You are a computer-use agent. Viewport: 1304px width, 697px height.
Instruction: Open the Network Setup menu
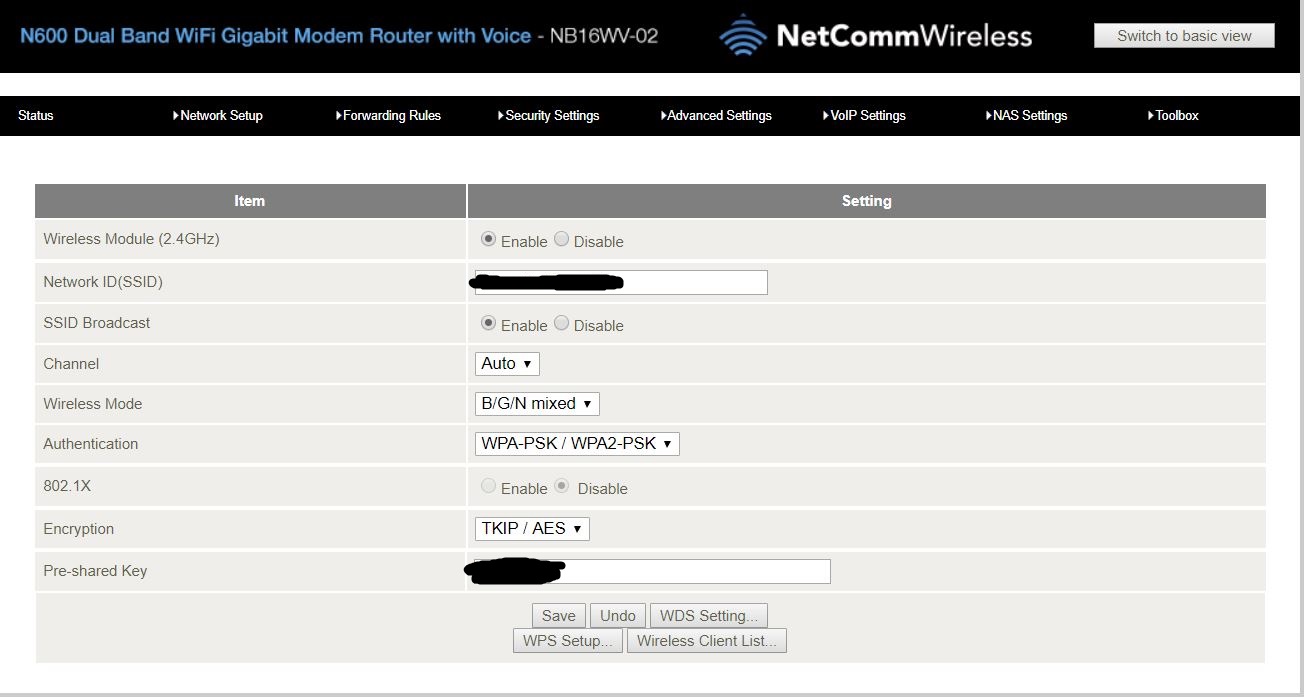[218, 116]
